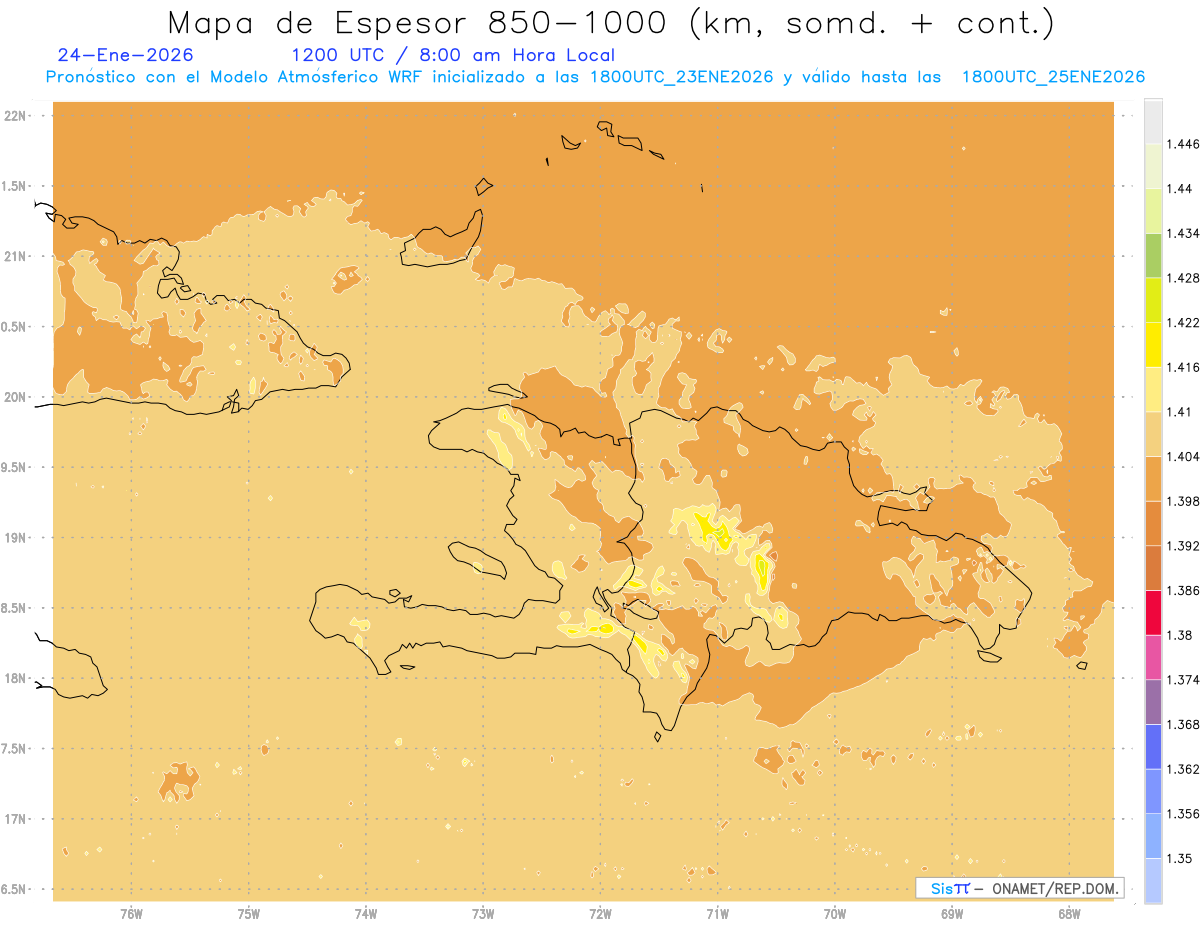Click the '9.5N' latitude label
This screenshot has width=1200, height=927.
coord(14,468)
